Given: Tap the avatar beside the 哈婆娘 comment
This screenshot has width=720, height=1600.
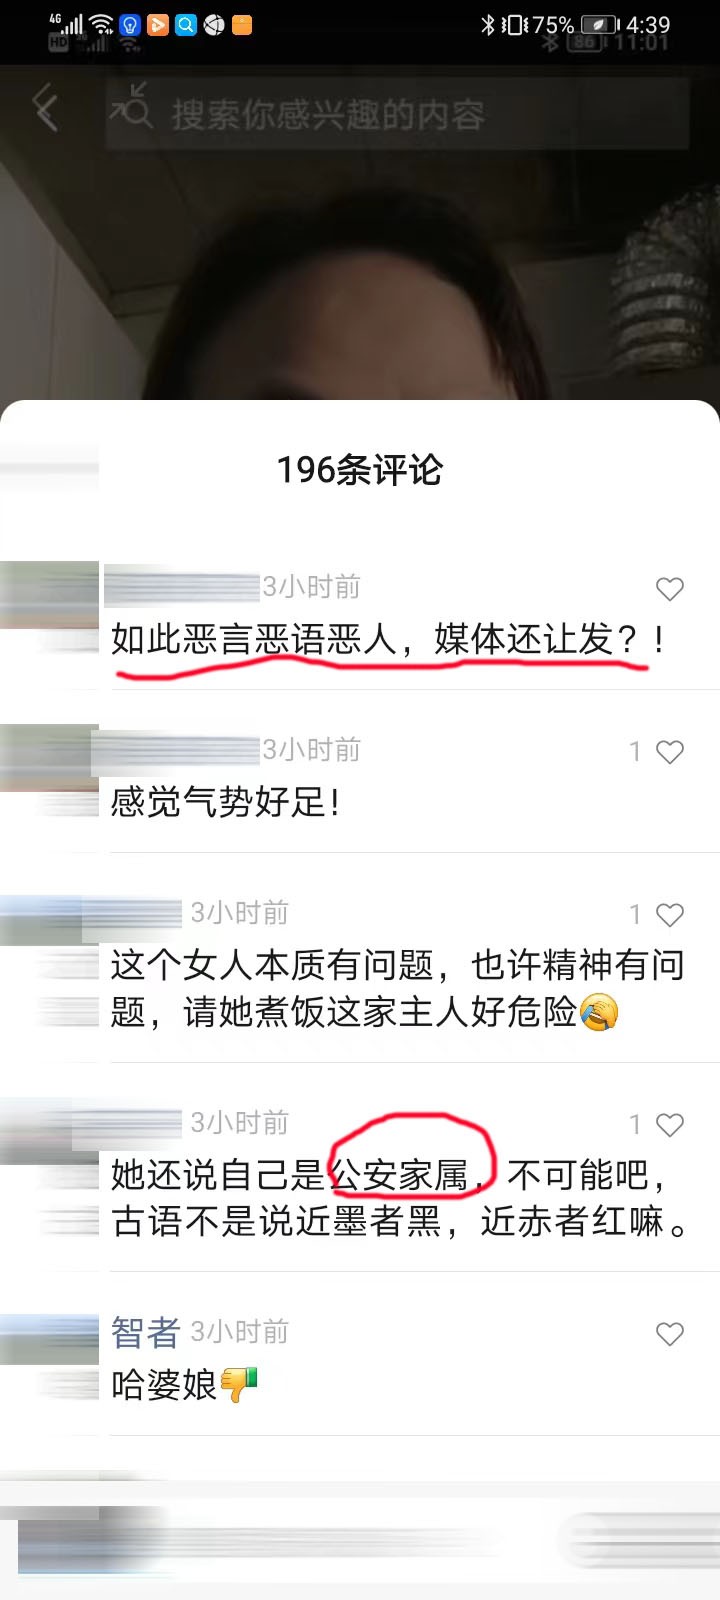Looking at the screenshot, I should coord(49,1340).
